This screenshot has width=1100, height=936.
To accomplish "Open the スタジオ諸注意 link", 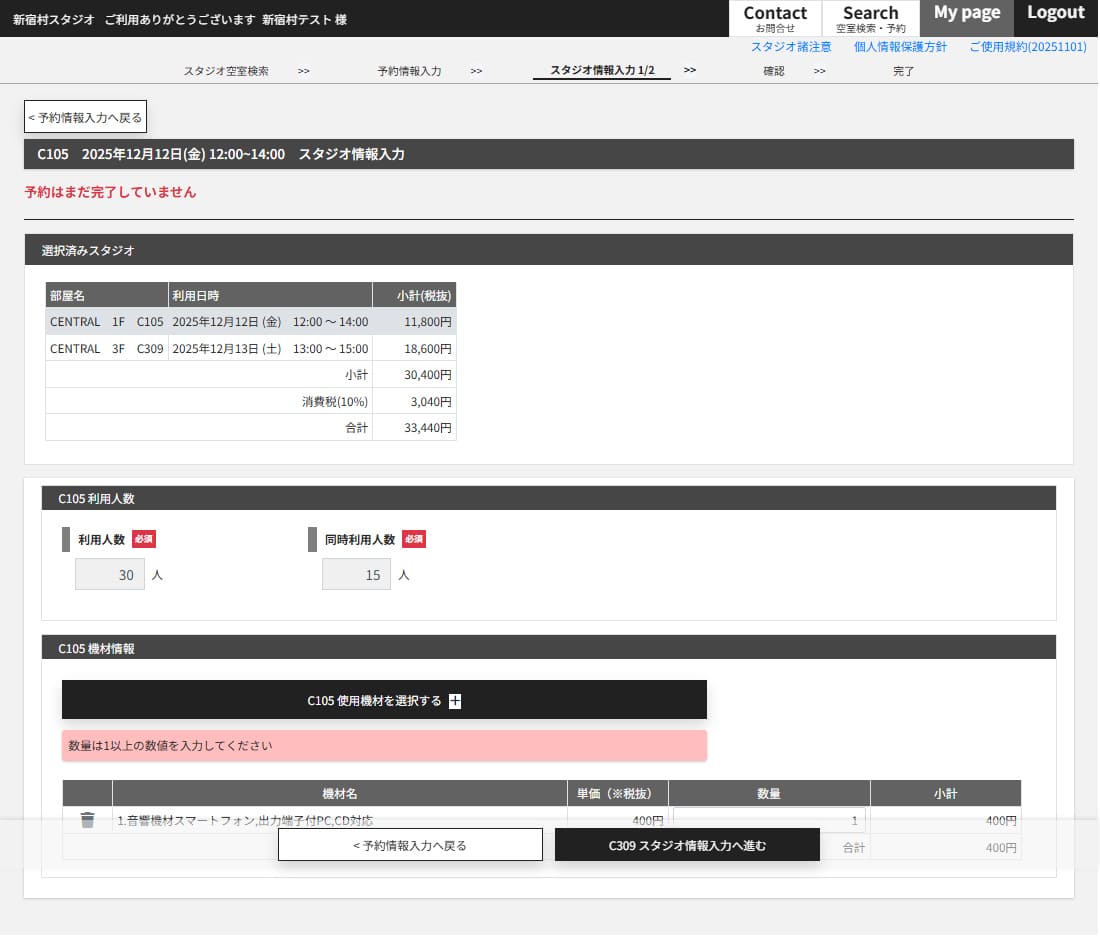I will [791, 47].
